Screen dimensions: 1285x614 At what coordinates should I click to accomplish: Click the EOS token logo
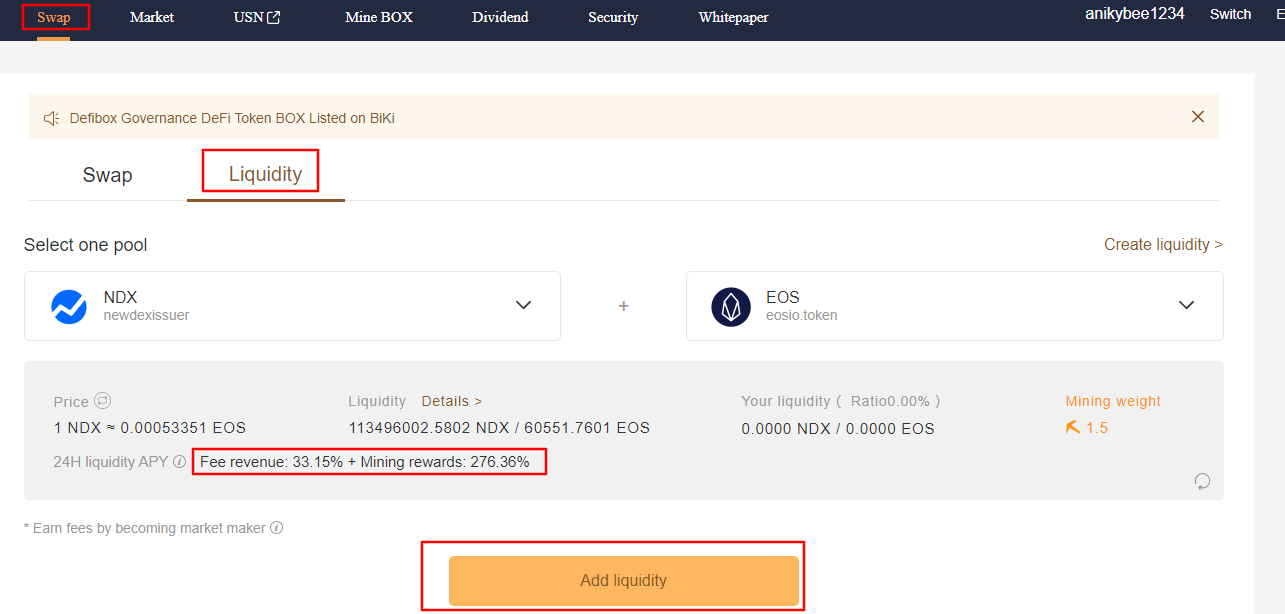coord(731,306)
